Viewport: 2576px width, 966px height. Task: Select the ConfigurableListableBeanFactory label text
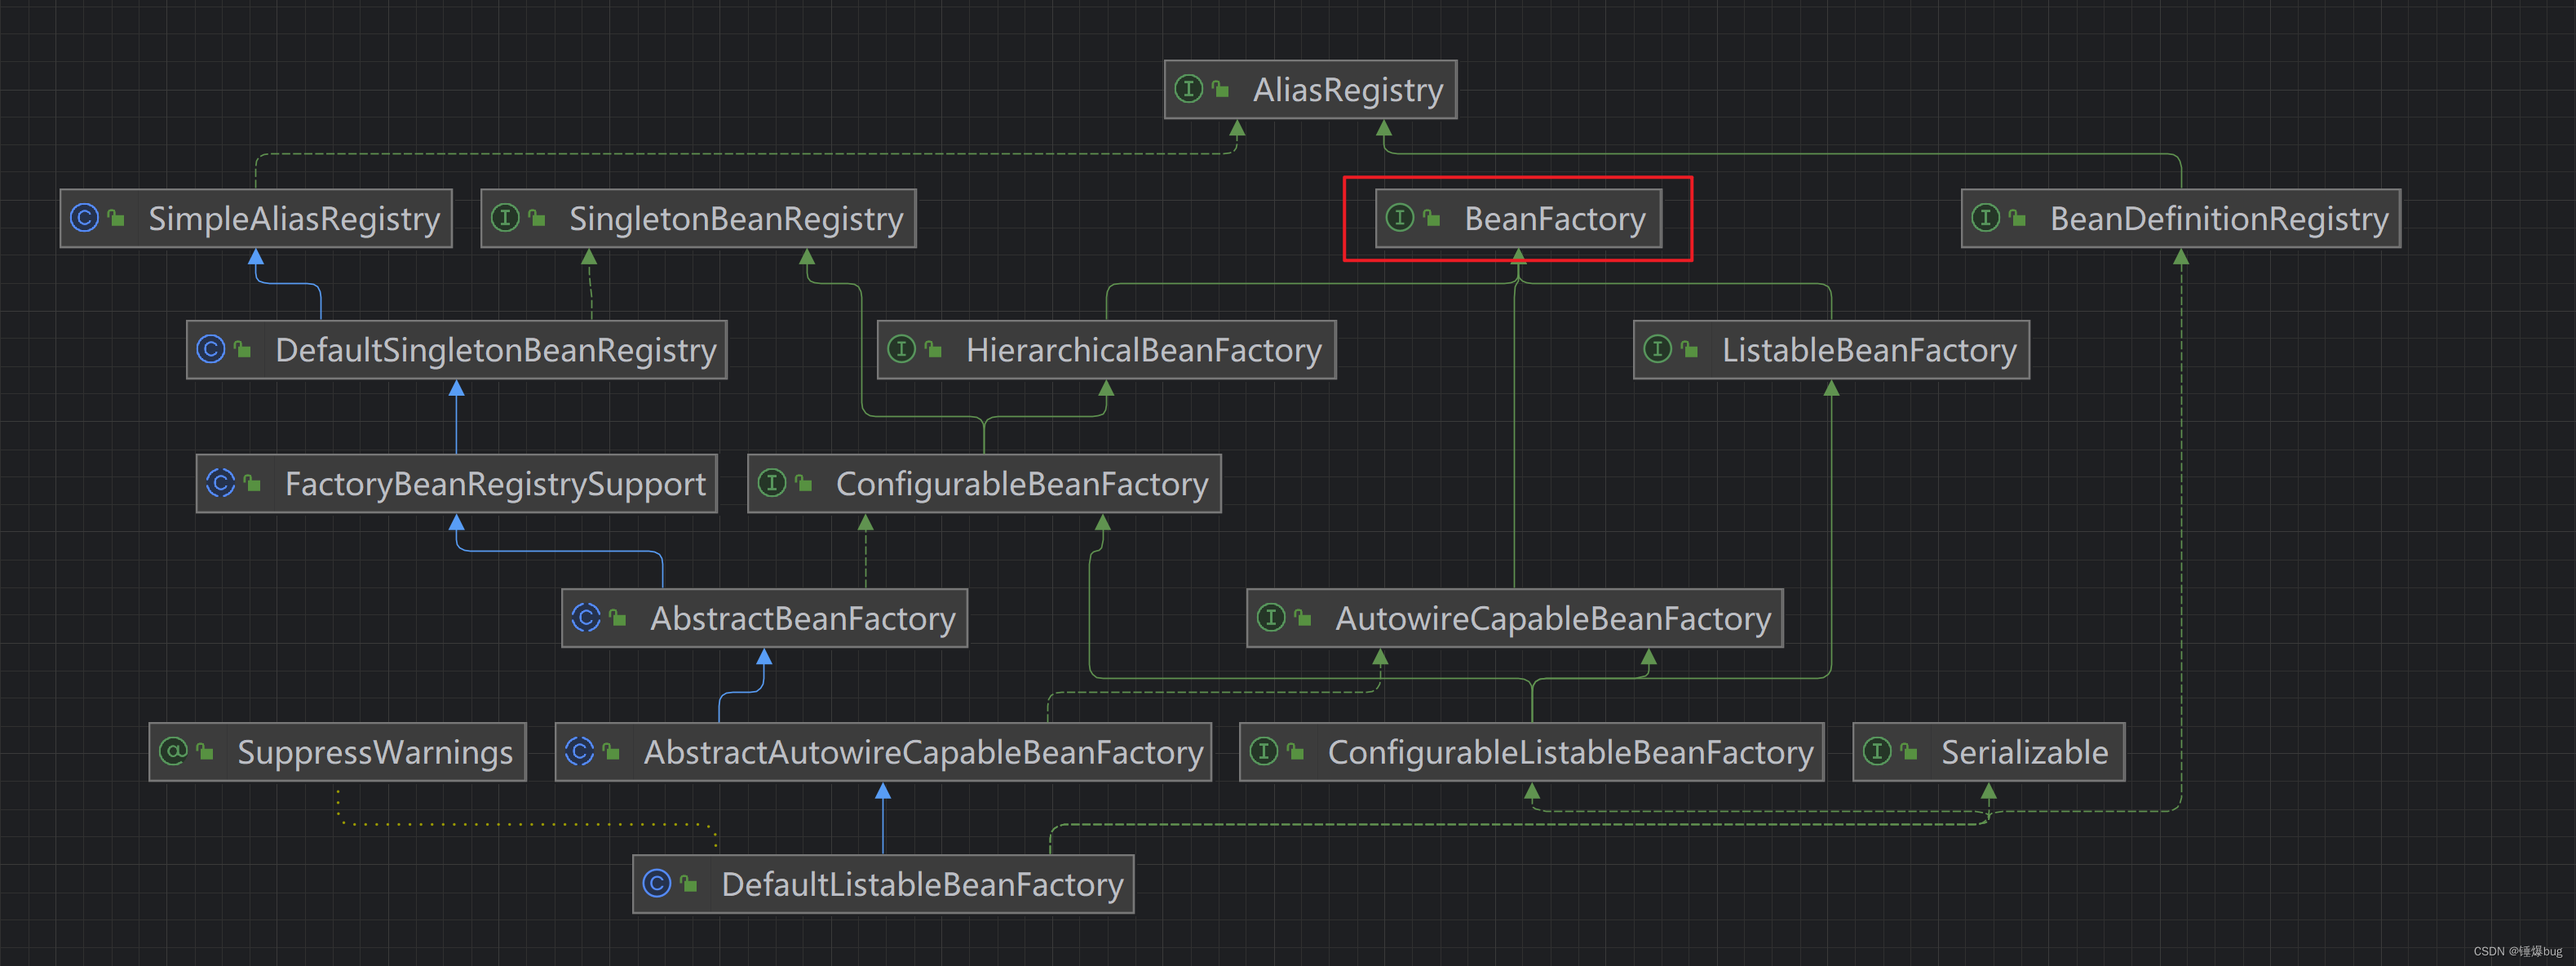1570,752
